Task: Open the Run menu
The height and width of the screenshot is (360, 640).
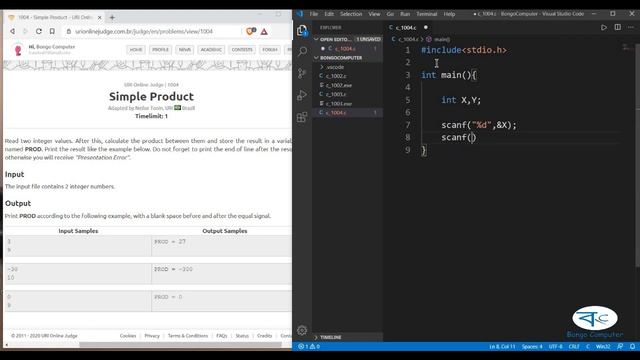Action: tap(405, 14)
